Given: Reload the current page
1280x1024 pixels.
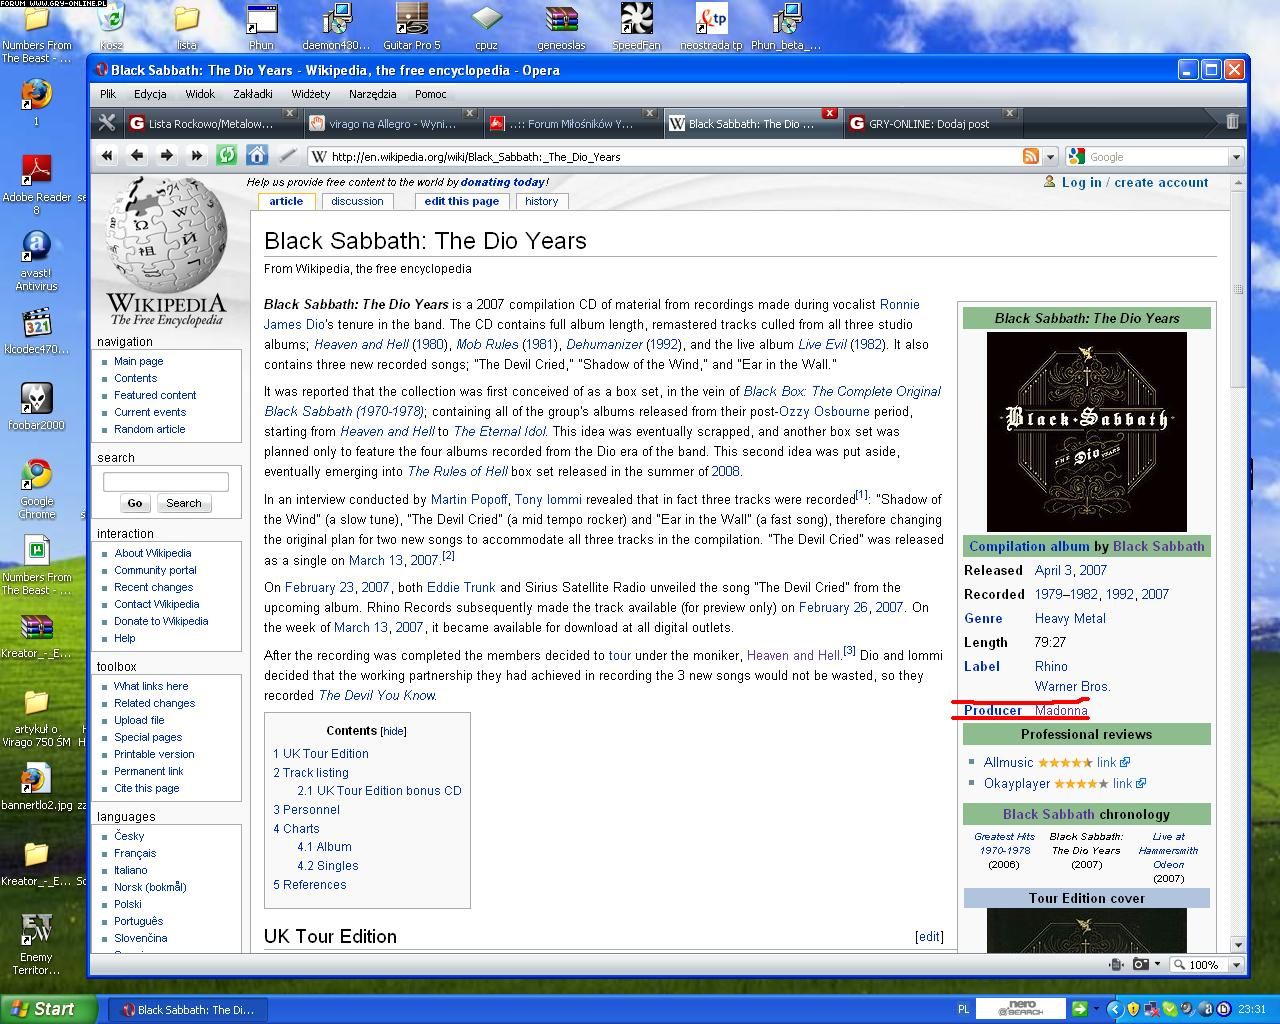Looking at the screenshot, I should pyautogui.click(x=227, y=156).
